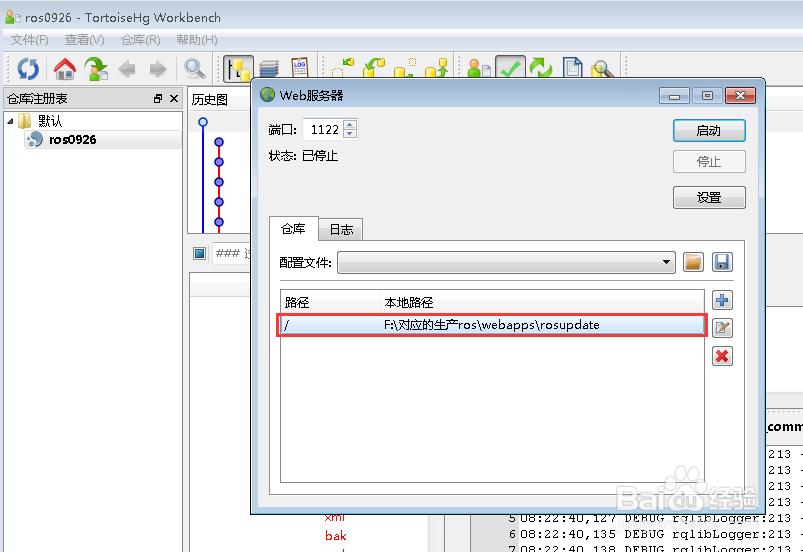Switch to the 仓库 tab
The image size is (803, 552).
pos(293,228)
